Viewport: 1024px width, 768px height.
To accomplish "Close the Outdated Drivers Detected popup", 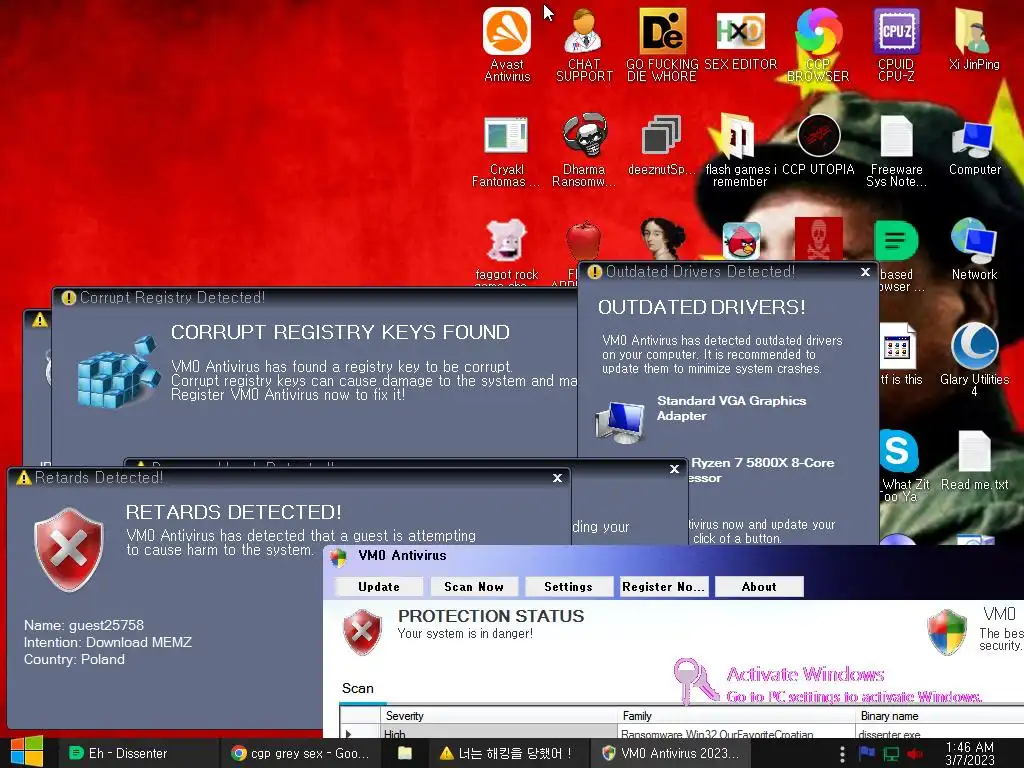I will (x=865, y=272).
